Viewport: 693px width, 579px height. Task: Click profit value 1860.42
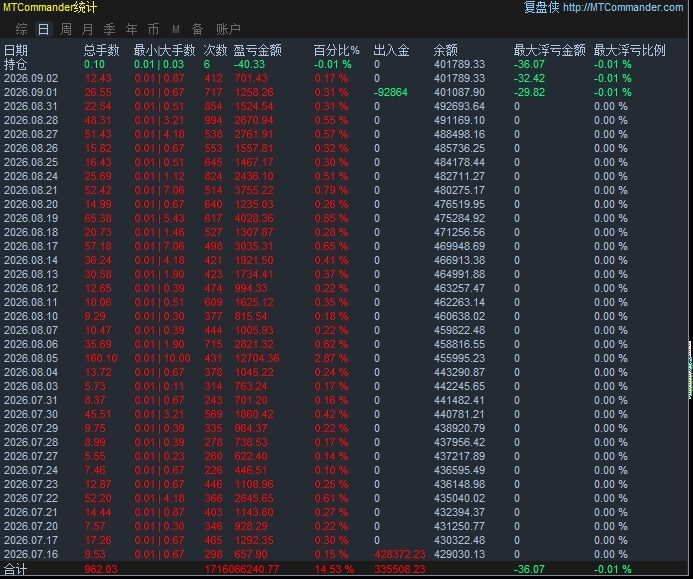(254, 414)
